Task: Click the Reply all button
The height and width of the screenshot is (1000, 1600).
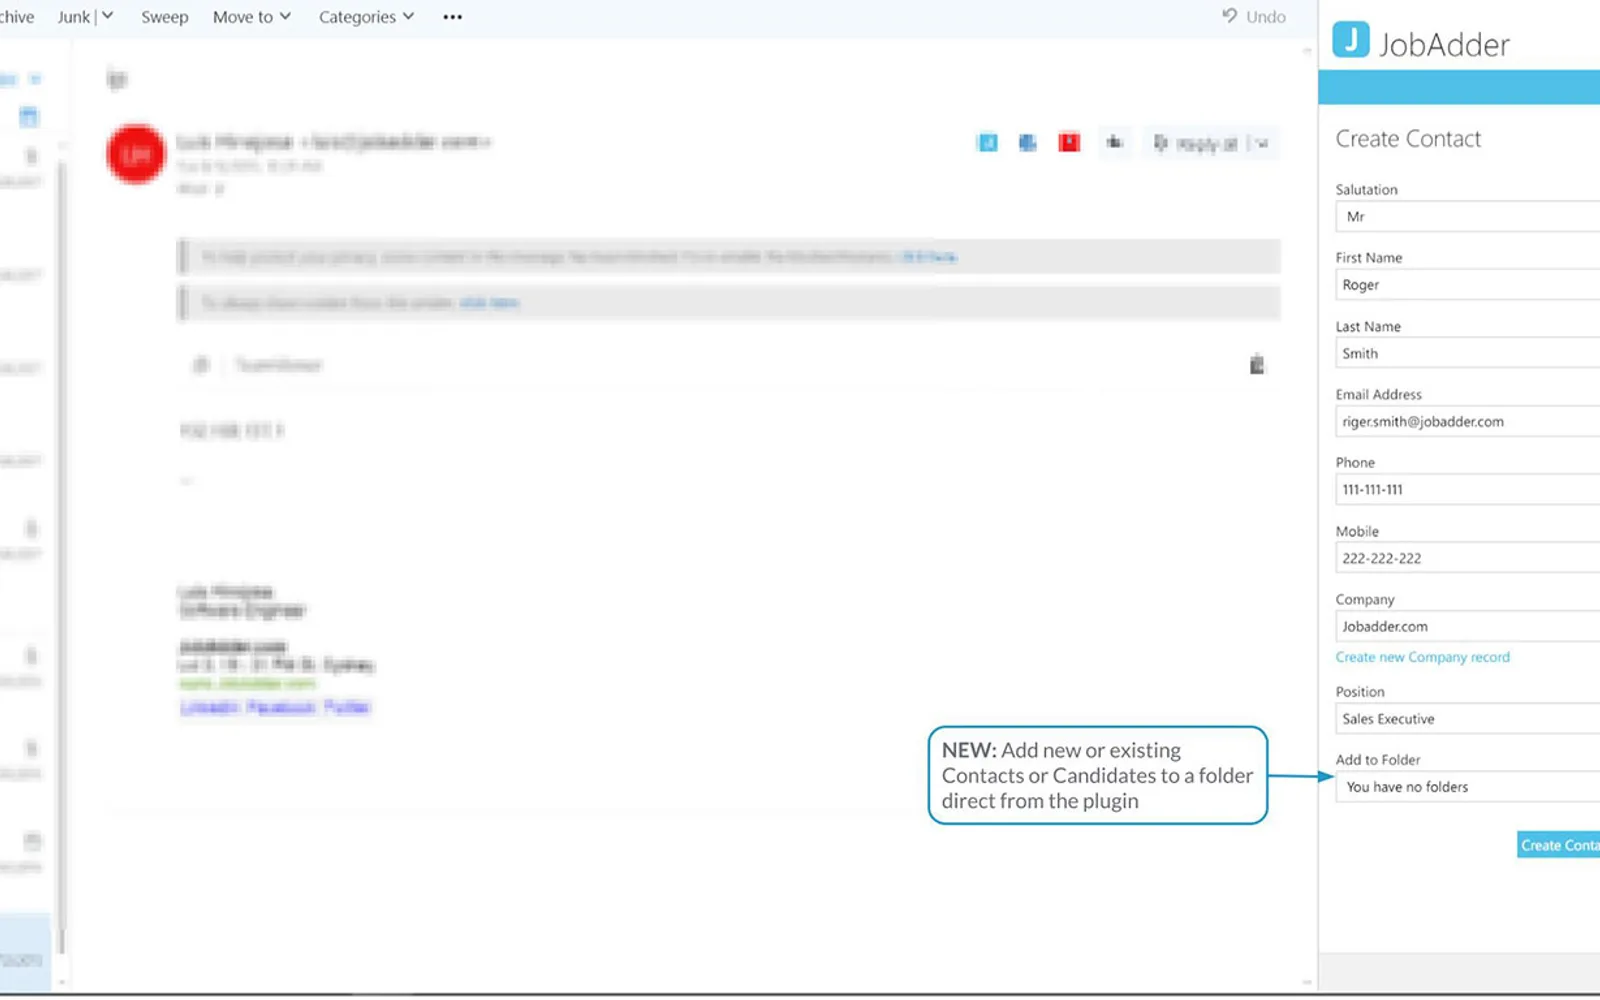Action: click(1195, 144)
